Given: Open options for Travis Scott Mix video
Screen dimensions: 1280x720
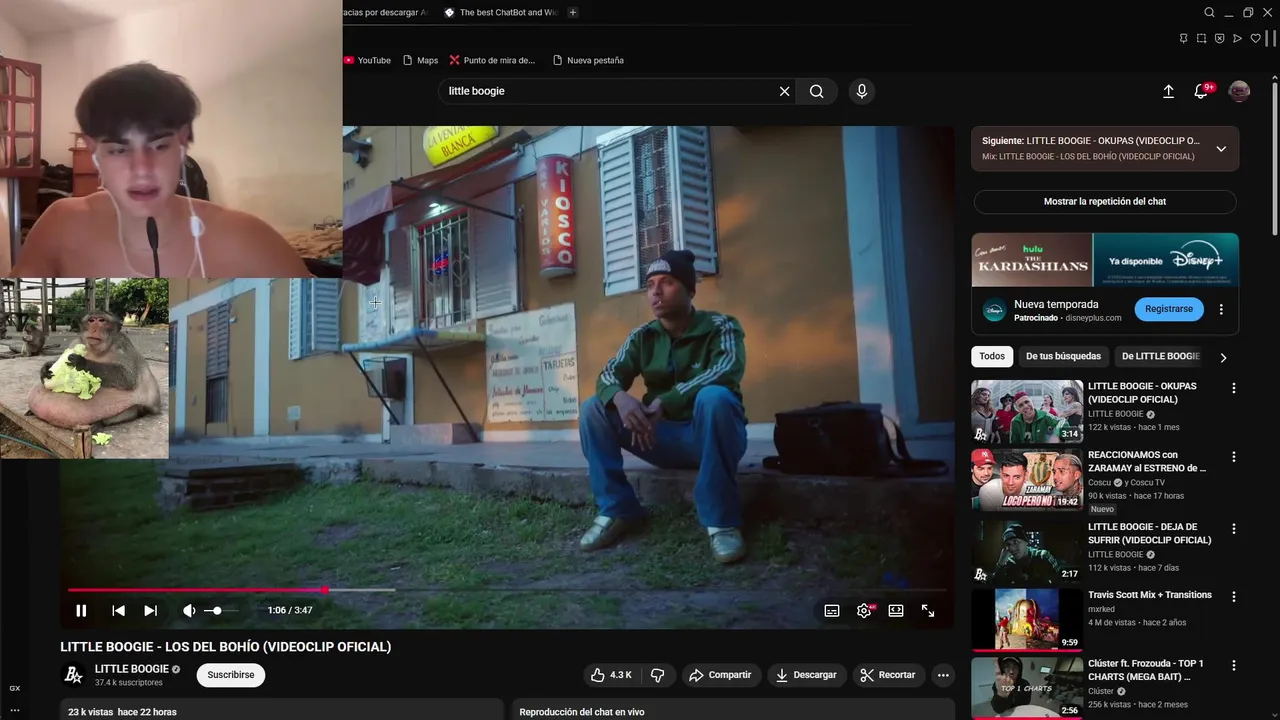Looking at the screenshot, I should pyautogui.click(x=1233, y=597).
